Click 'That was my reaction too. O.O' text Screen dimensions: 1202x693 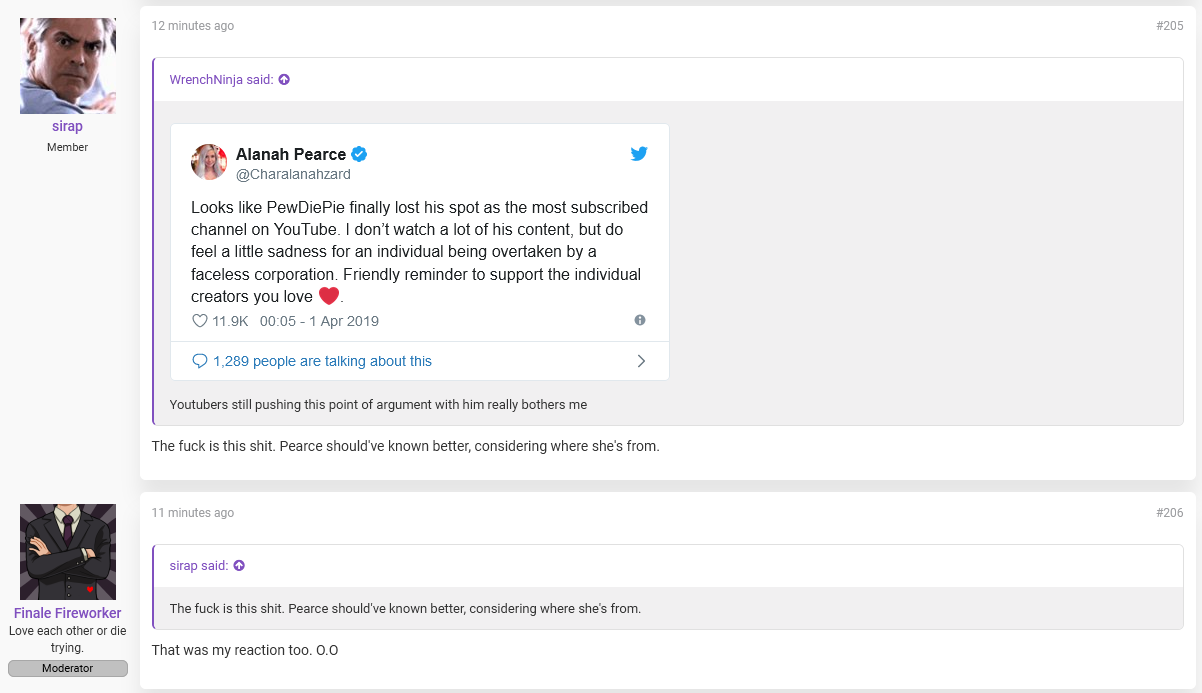click(245, 650)
